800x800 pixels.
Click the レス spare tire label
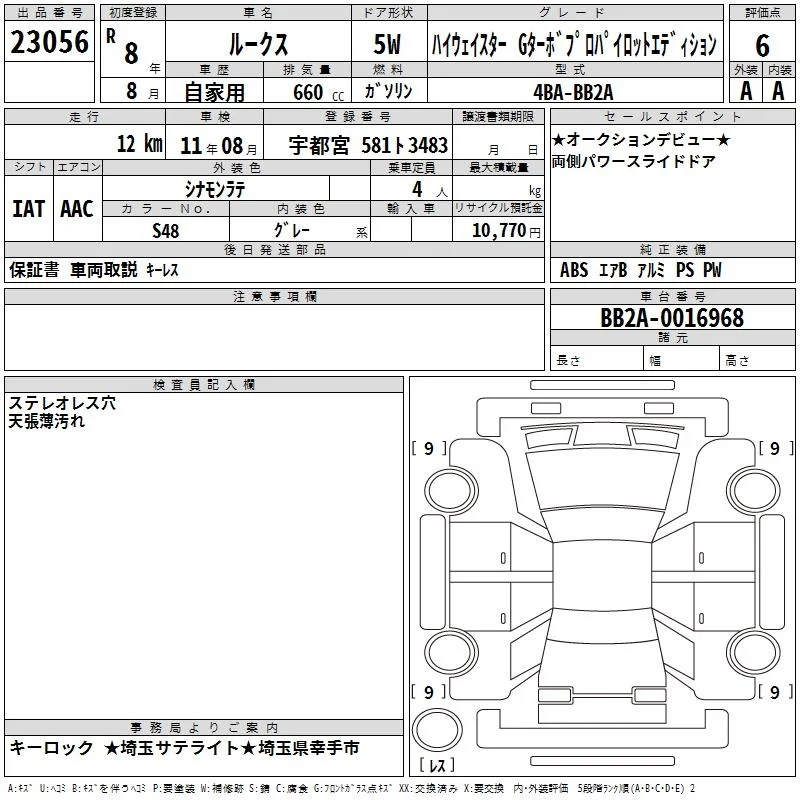[437, 765]
